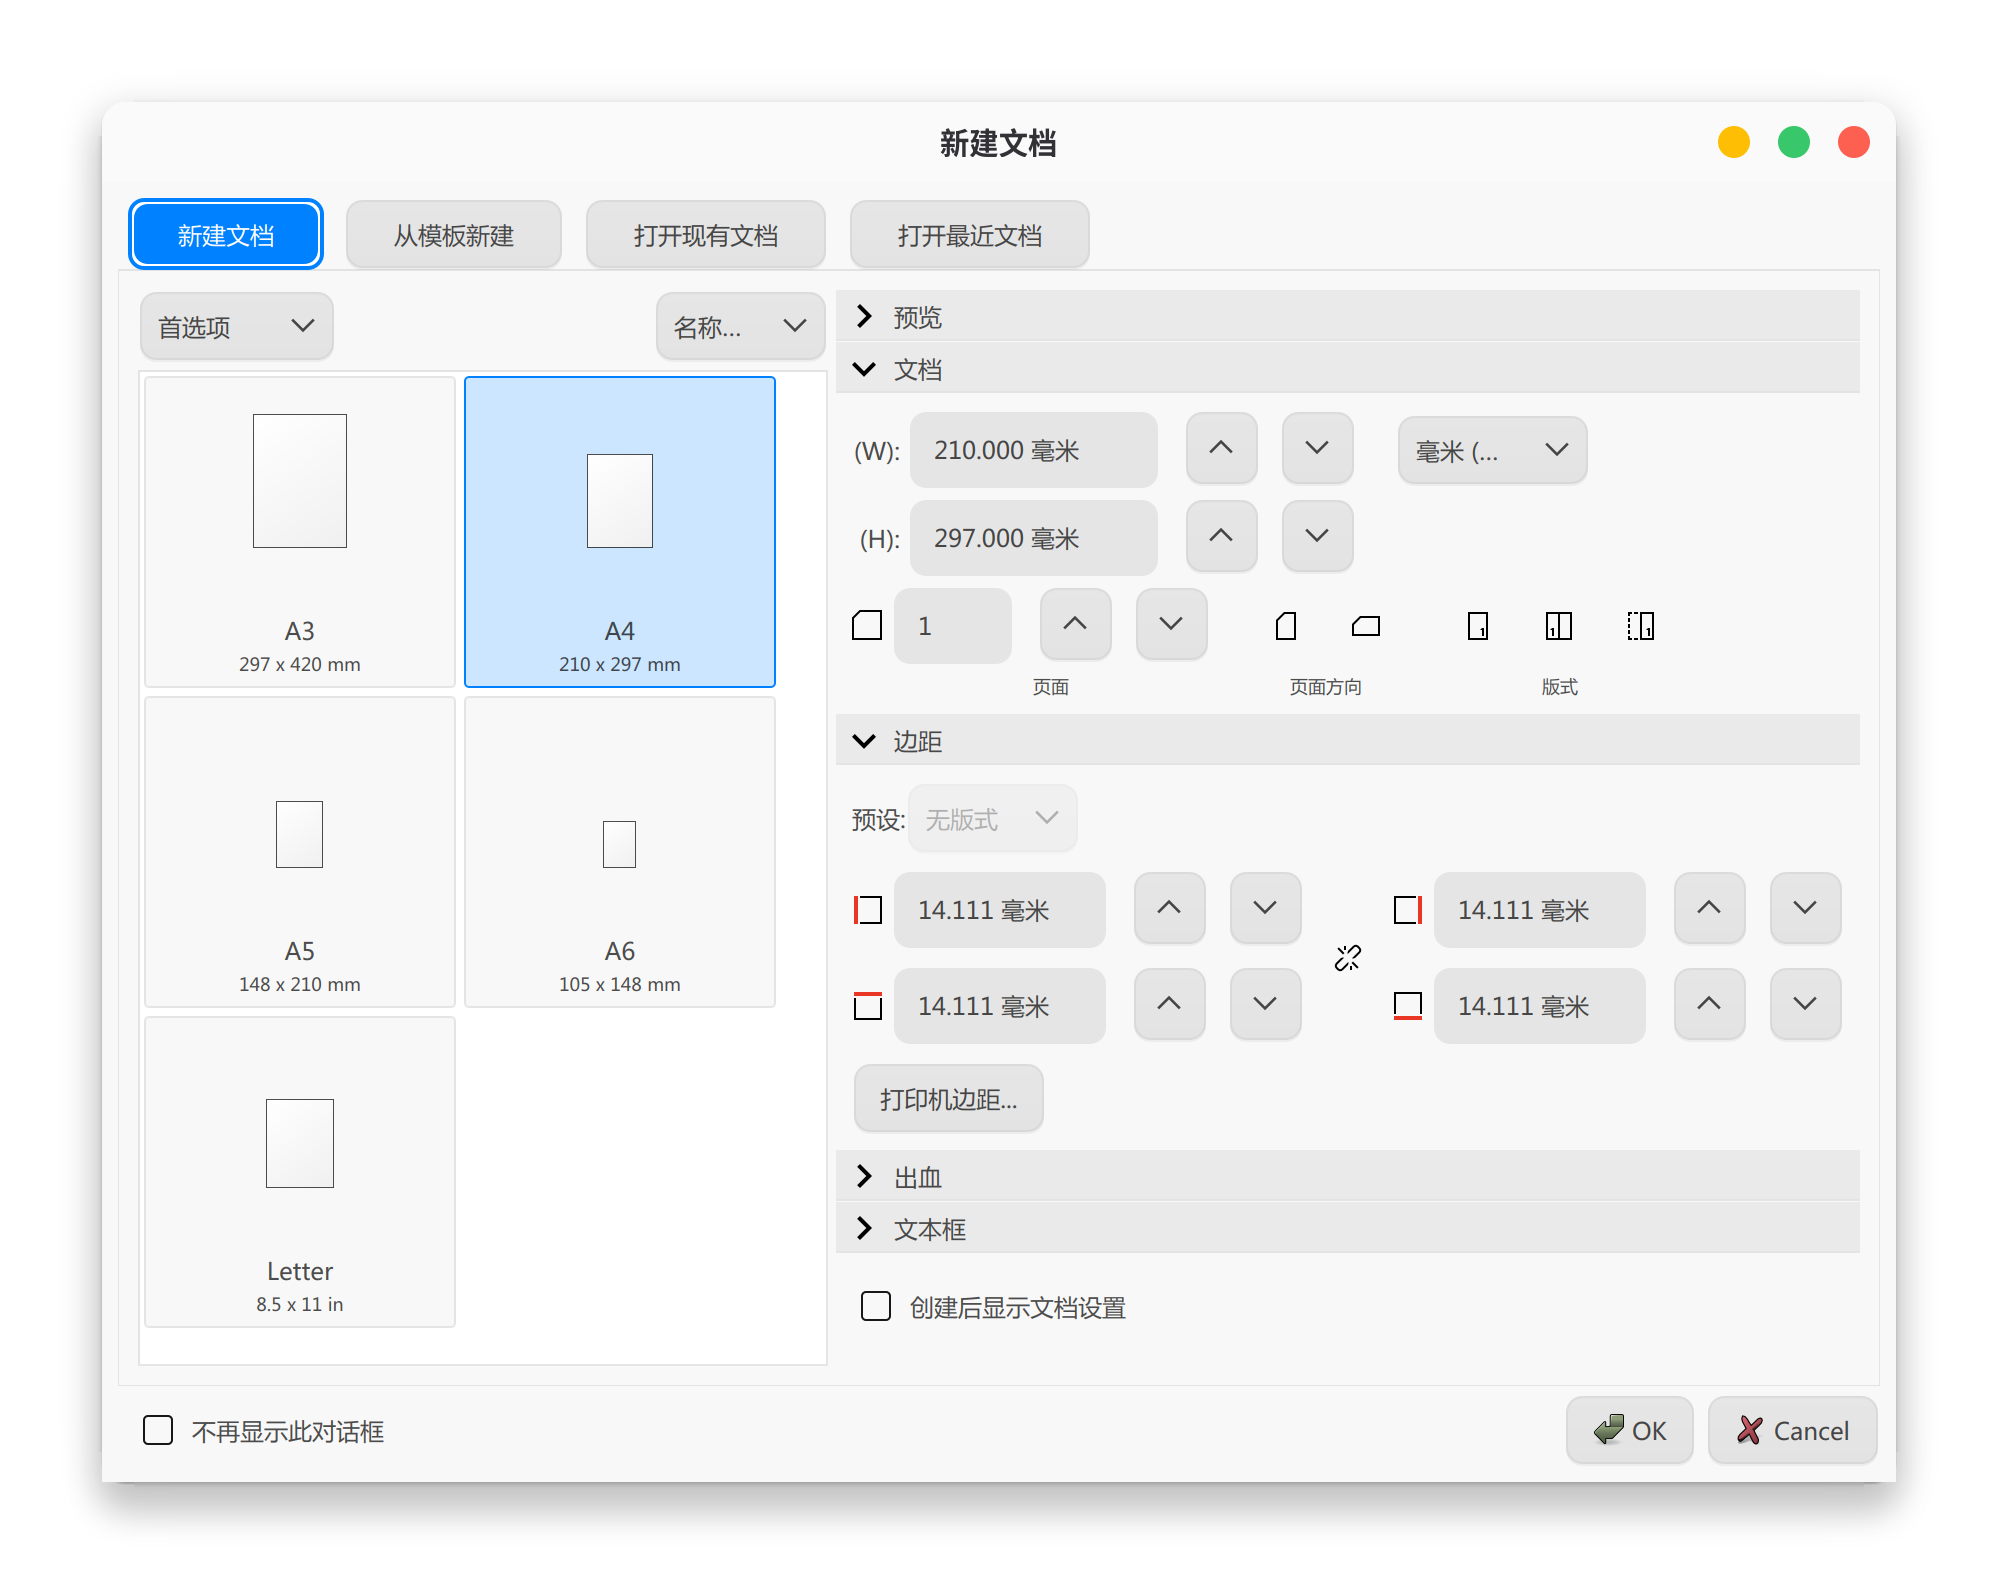Confirm with the OK button
The image size is (1998, 1584).
point(1630,1431)
